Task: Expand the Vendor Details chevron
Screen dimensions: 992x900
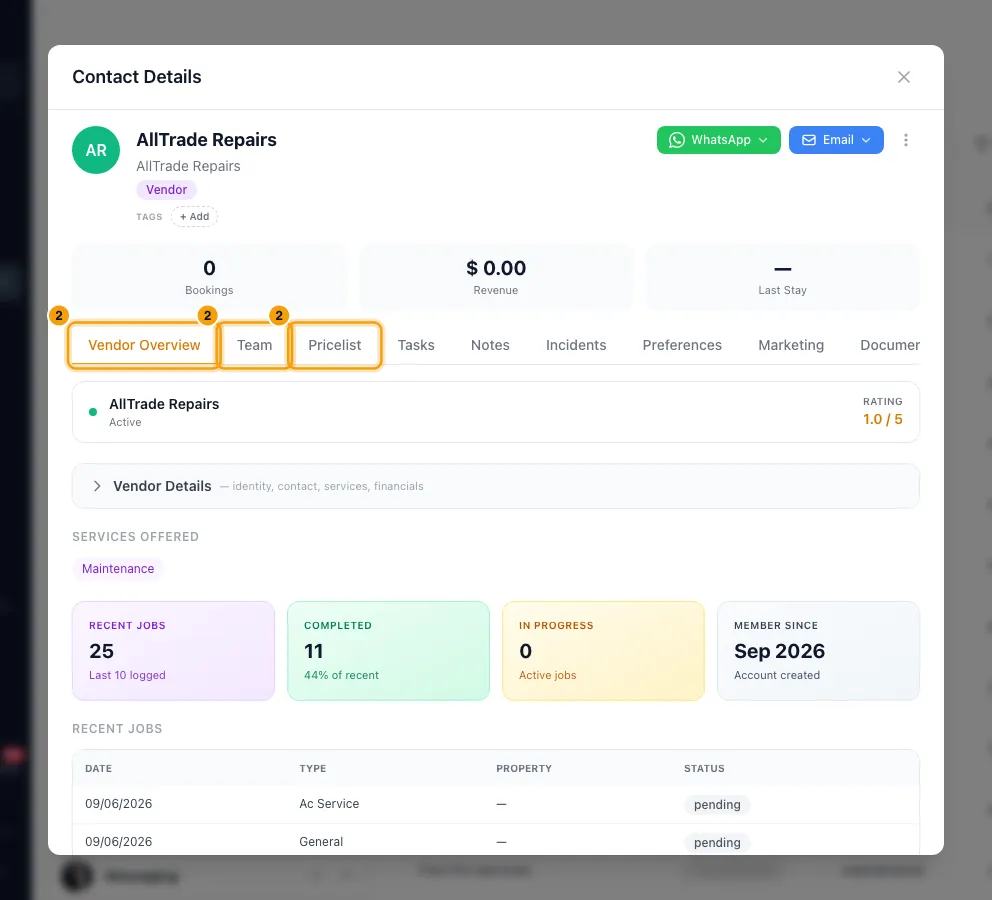Action: coord(97,486)
